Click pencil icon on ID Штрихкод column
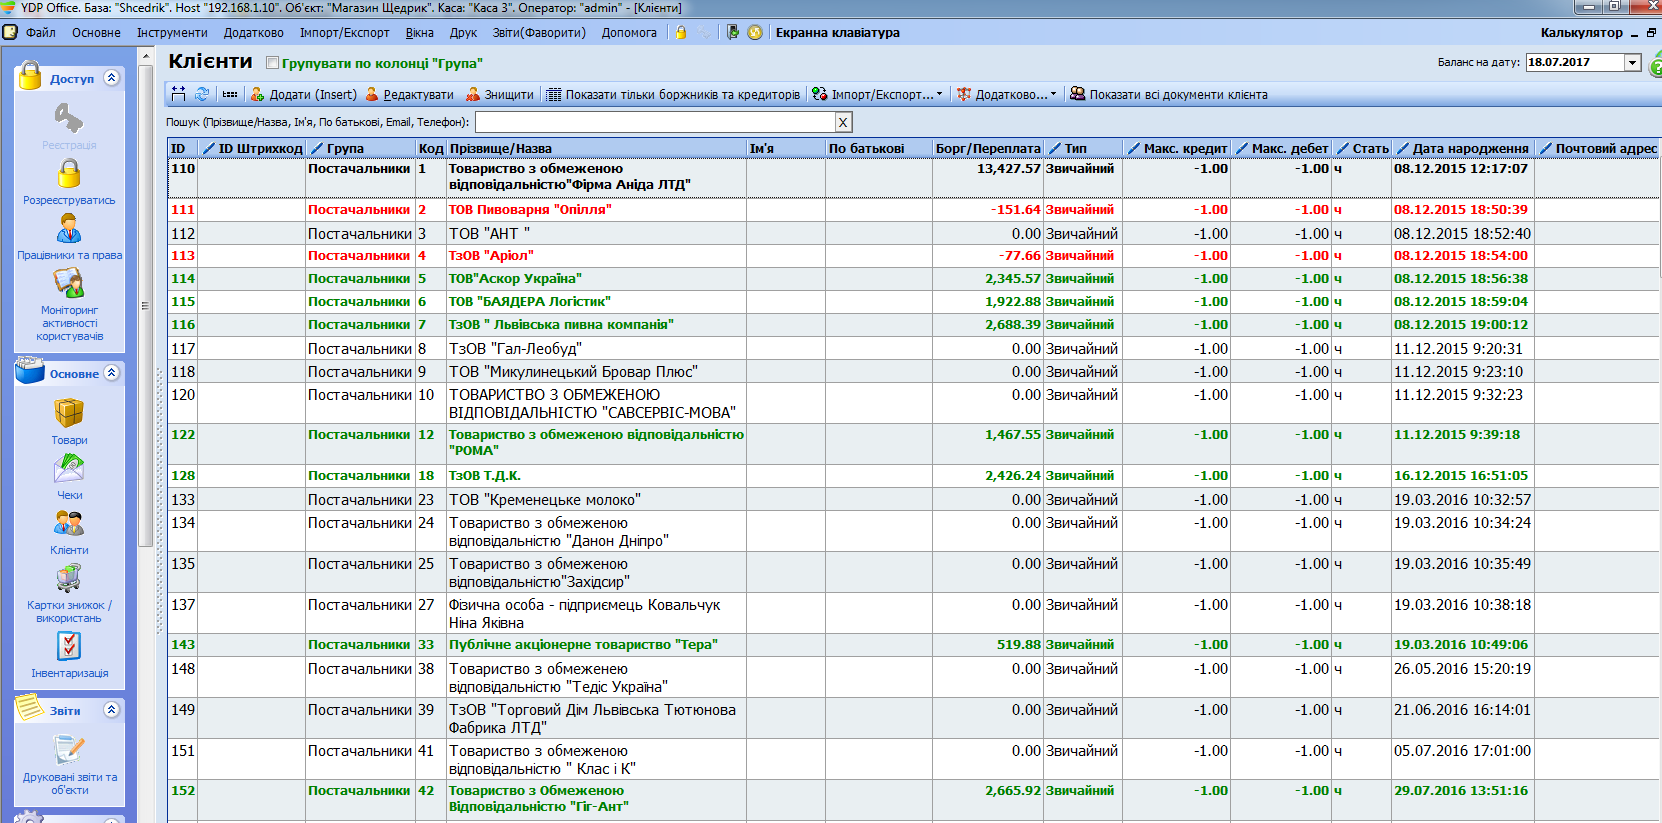Image resolution: width=1662 pixels, height=823 pixels. pos(208,148)
